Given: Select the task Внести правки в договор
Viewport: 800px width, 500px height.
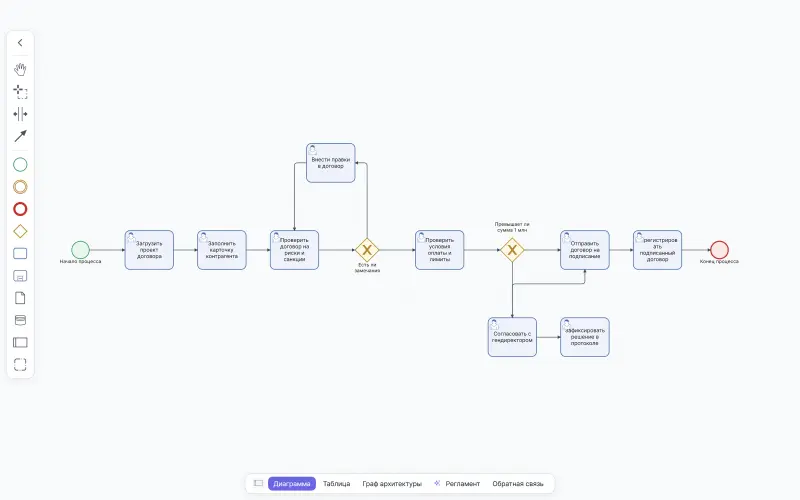Looking at the screenshot, I should (x=331, y=163).
